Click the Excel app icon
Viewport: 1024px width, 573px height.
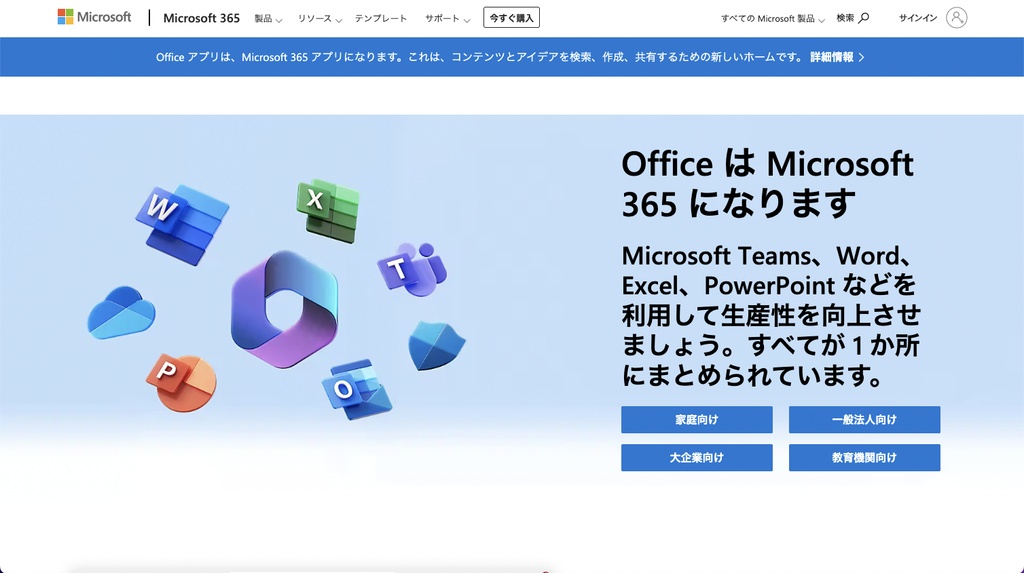coord(328,210)
